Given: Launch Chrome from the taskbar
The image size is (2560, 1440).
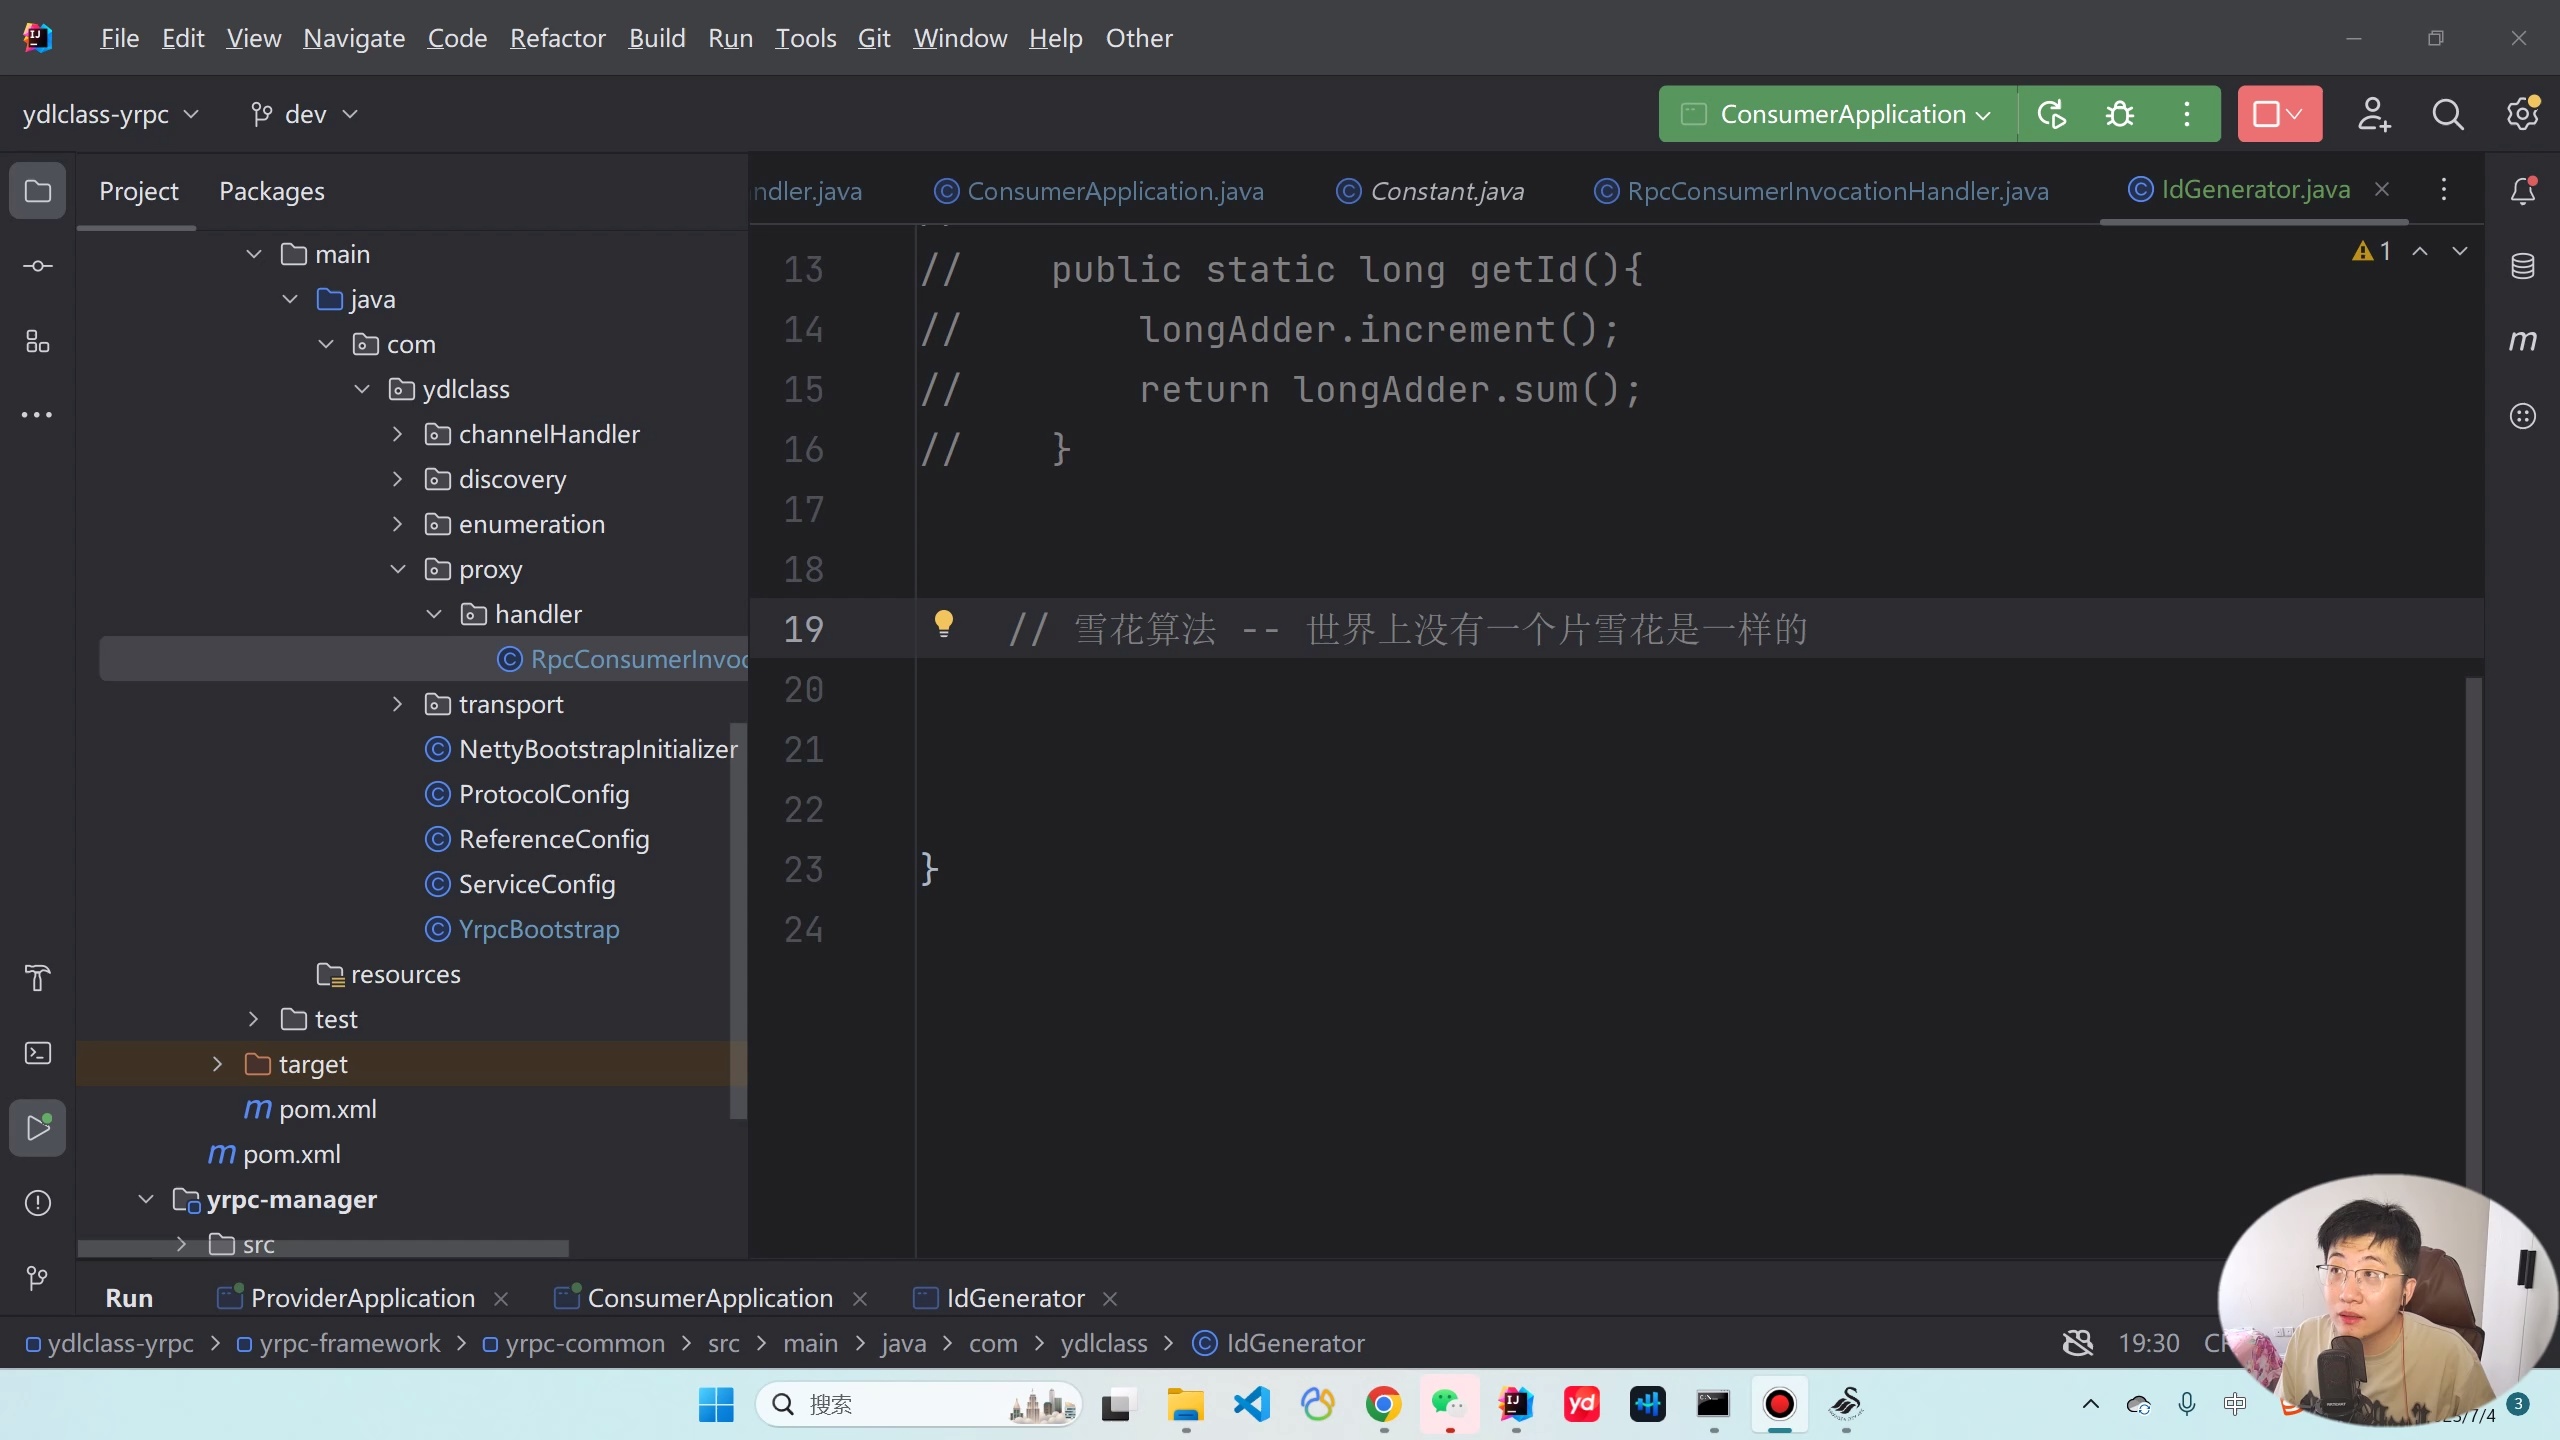Looking at the screenshot, I should coord(1382,1404).
